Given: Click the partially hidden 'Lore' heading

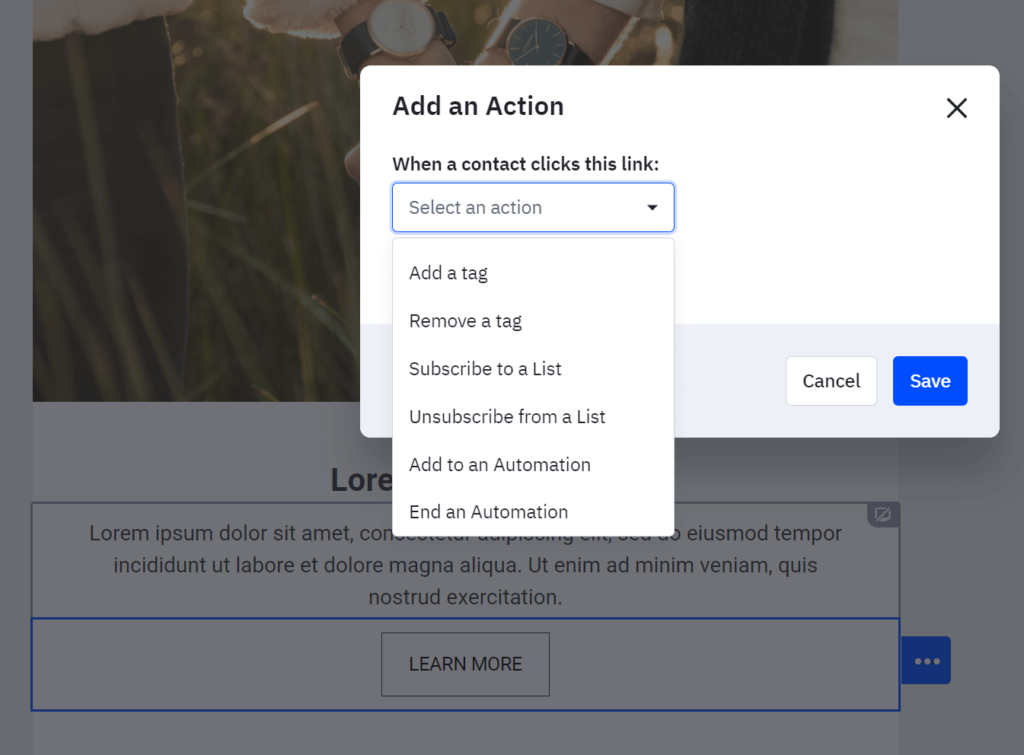Looking at the screenshot, I should [360, 481].
